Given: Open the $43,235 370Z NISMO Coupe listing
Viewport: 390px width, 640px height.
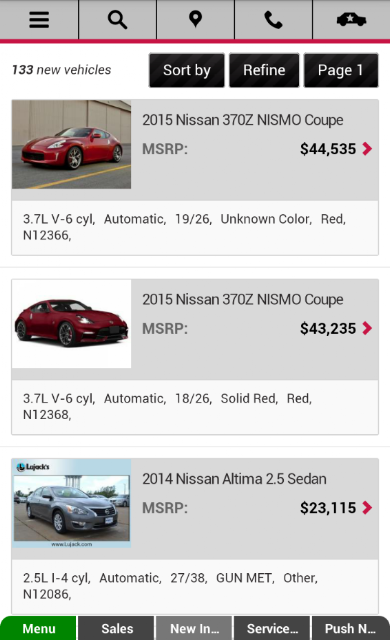Looking at the screenshot, I should click(195, 357).
